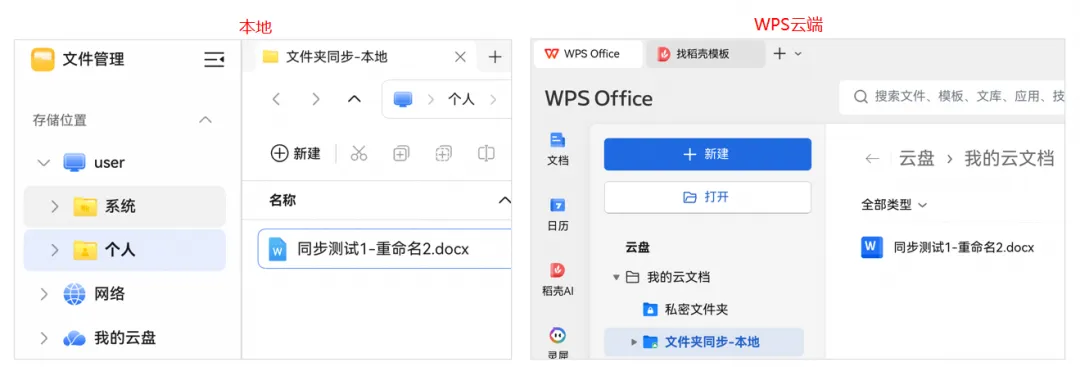Click 云盘 in WPS breadcrumb

coord(916,158)
